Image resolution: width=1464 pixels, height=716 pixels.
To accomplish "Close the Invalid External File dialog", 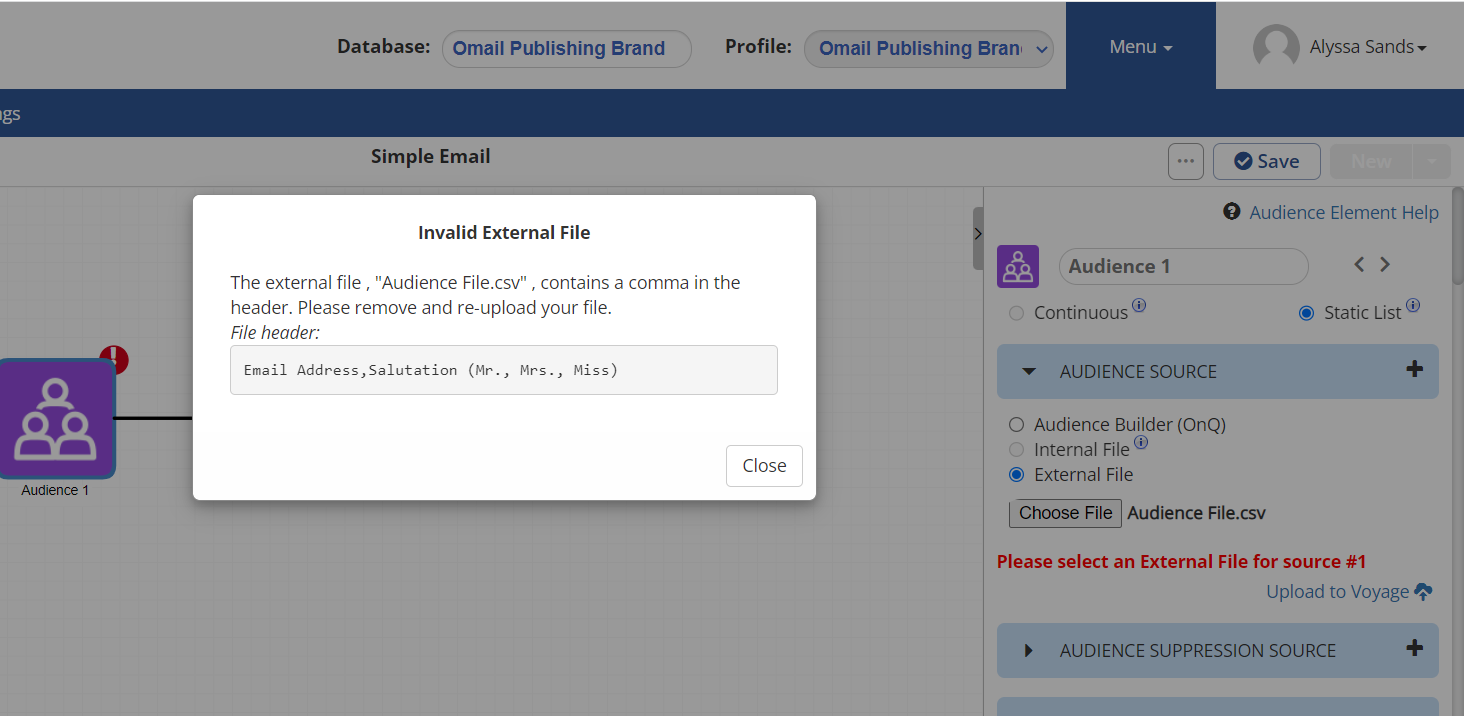I will tap(764, 466).
